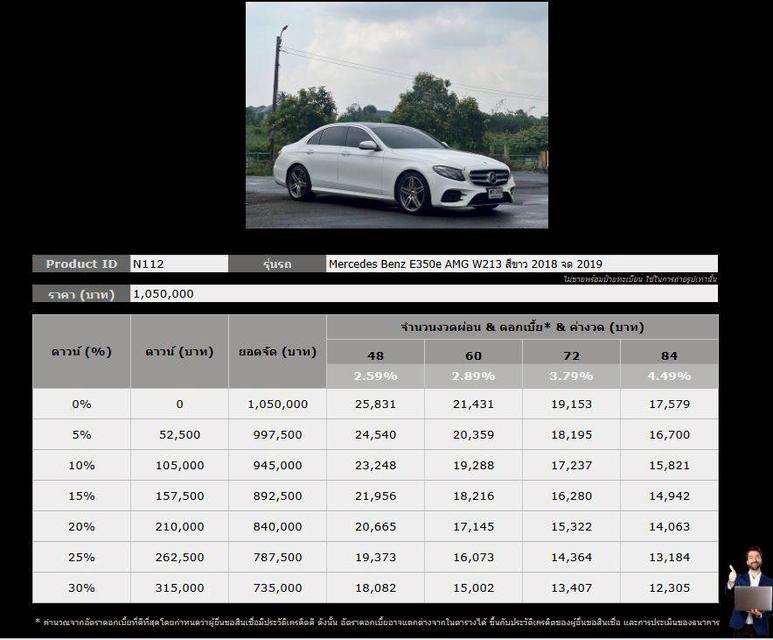This screenshot has width=773, height=640.
Task: Click financed amount 735,000
Action: coord(278,588)
